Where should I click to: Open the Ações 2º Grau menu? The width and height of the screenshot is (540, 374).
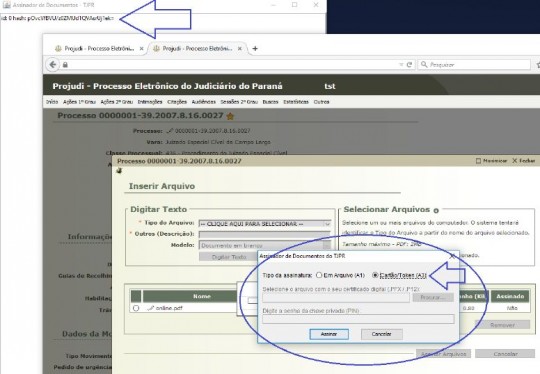coord(116,102)
